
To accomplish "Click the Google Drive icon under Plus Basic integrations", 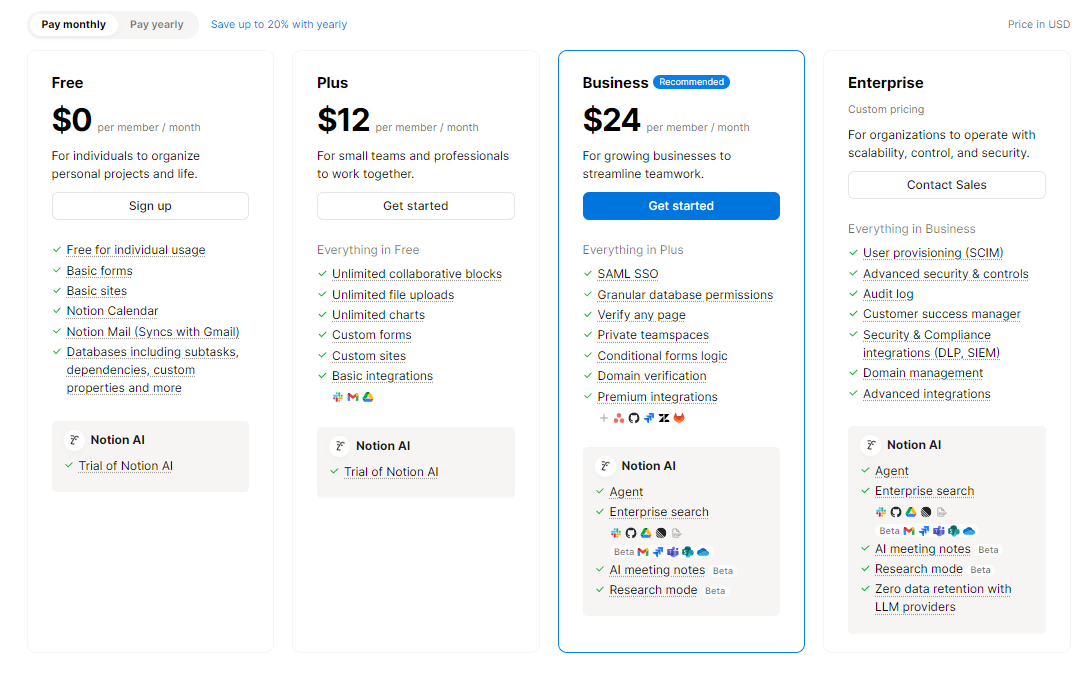I will (x=368, y=397).
